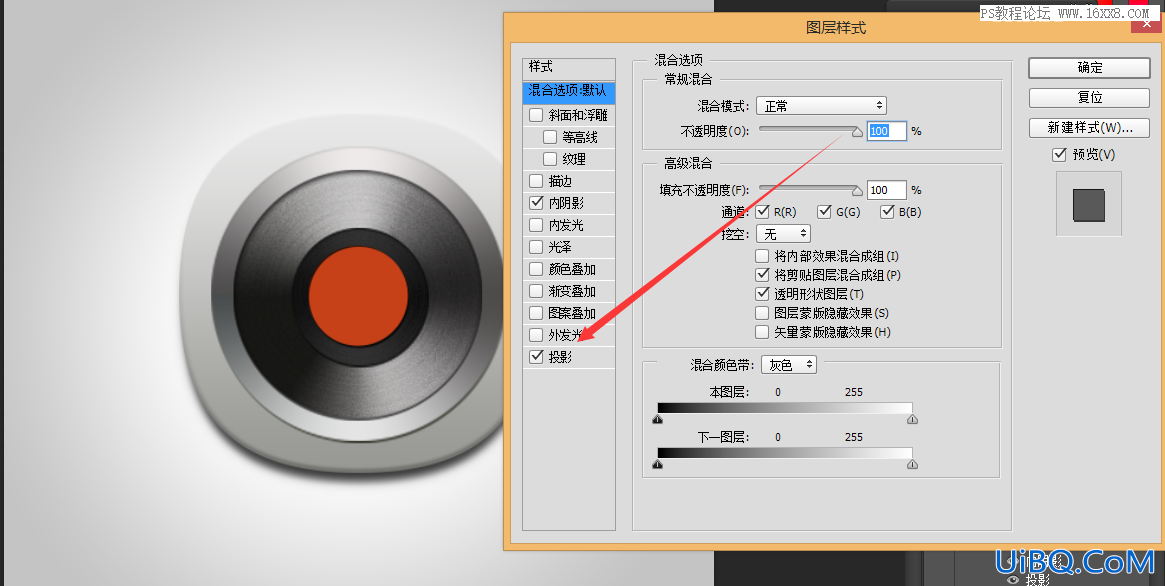Click the 填充不透明度 slider handle
1165x586 pixels.
pyautogui.click(x=857, y=191)
